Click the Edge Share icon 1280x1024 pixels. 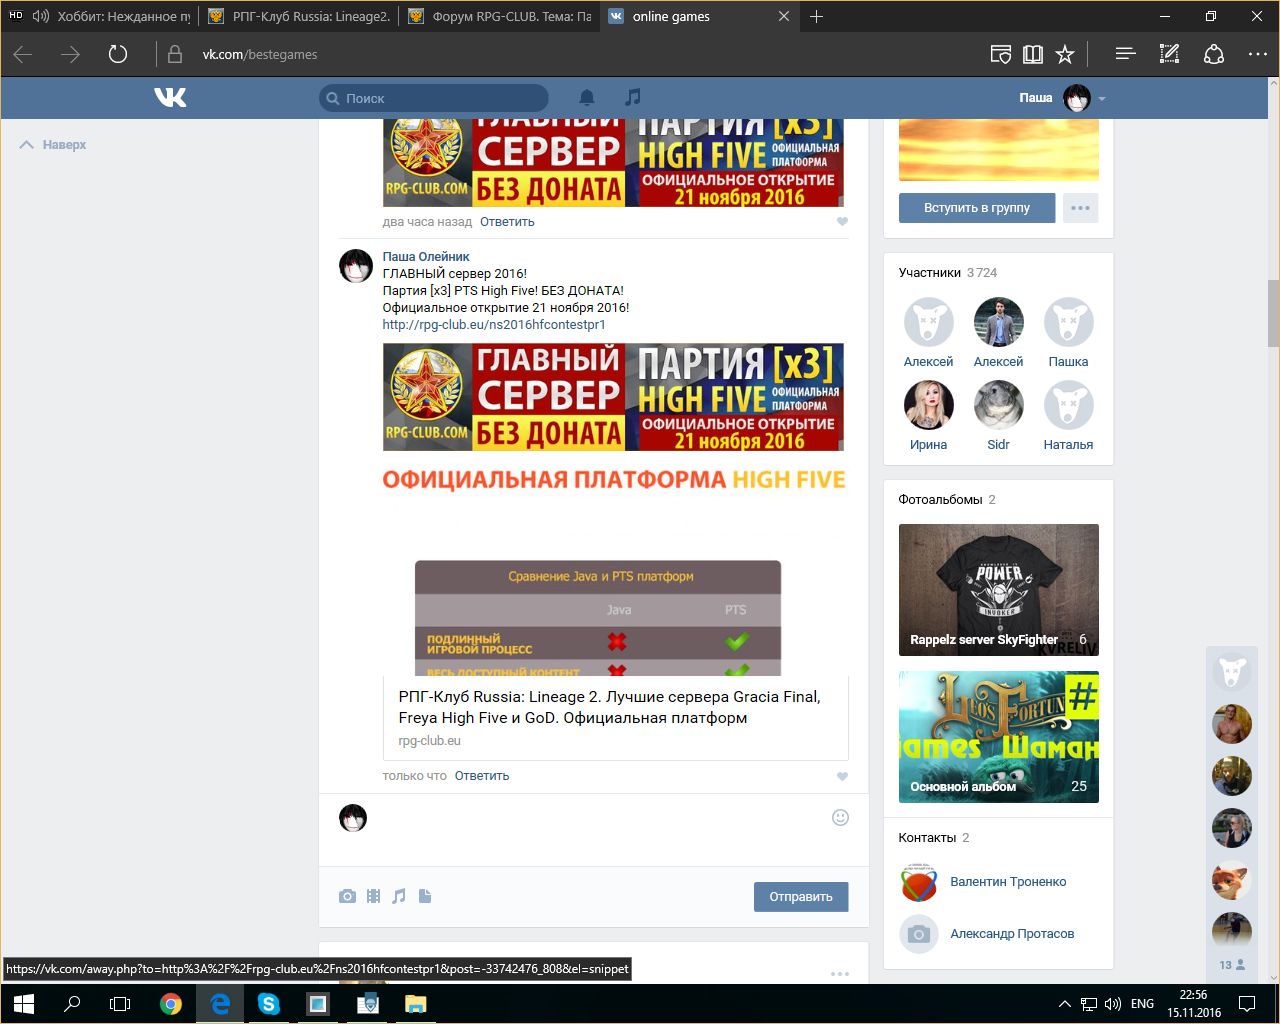[x=1214, y=54]
